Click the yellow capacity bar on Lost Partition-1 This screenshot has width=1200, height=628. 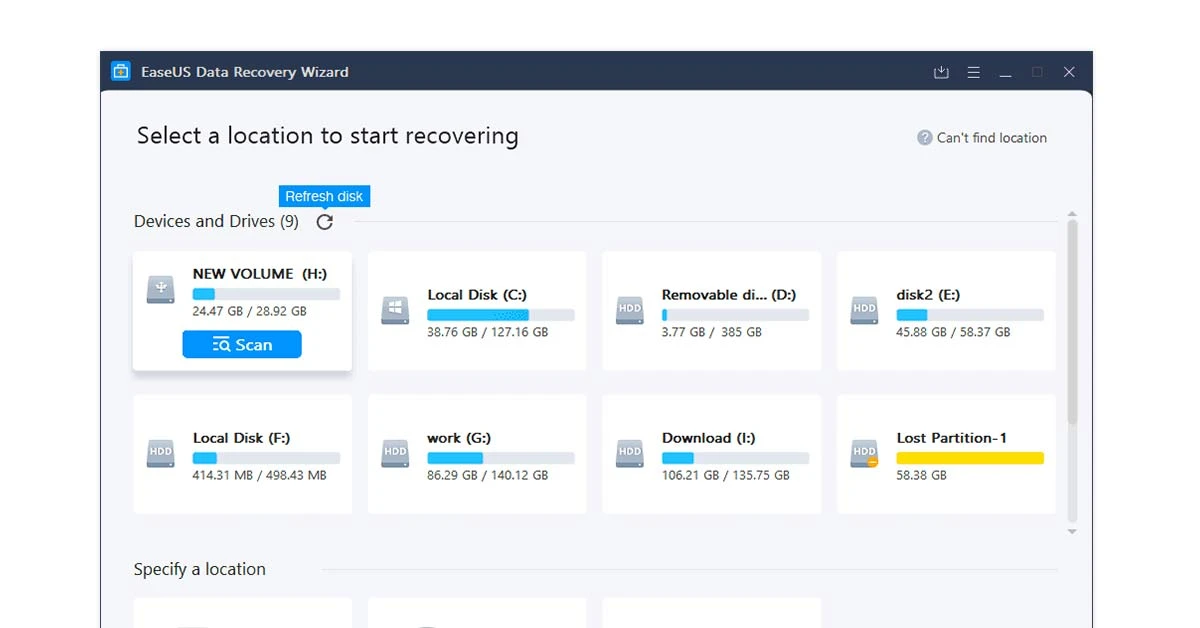pyautogui.click(x=970, y=456)
